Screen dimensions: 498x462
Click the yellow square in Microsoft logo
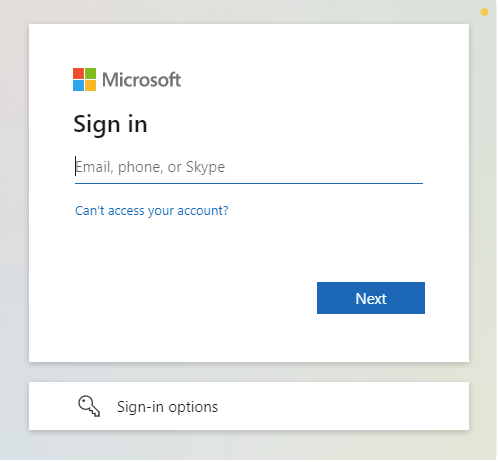[x=90, y=86]
